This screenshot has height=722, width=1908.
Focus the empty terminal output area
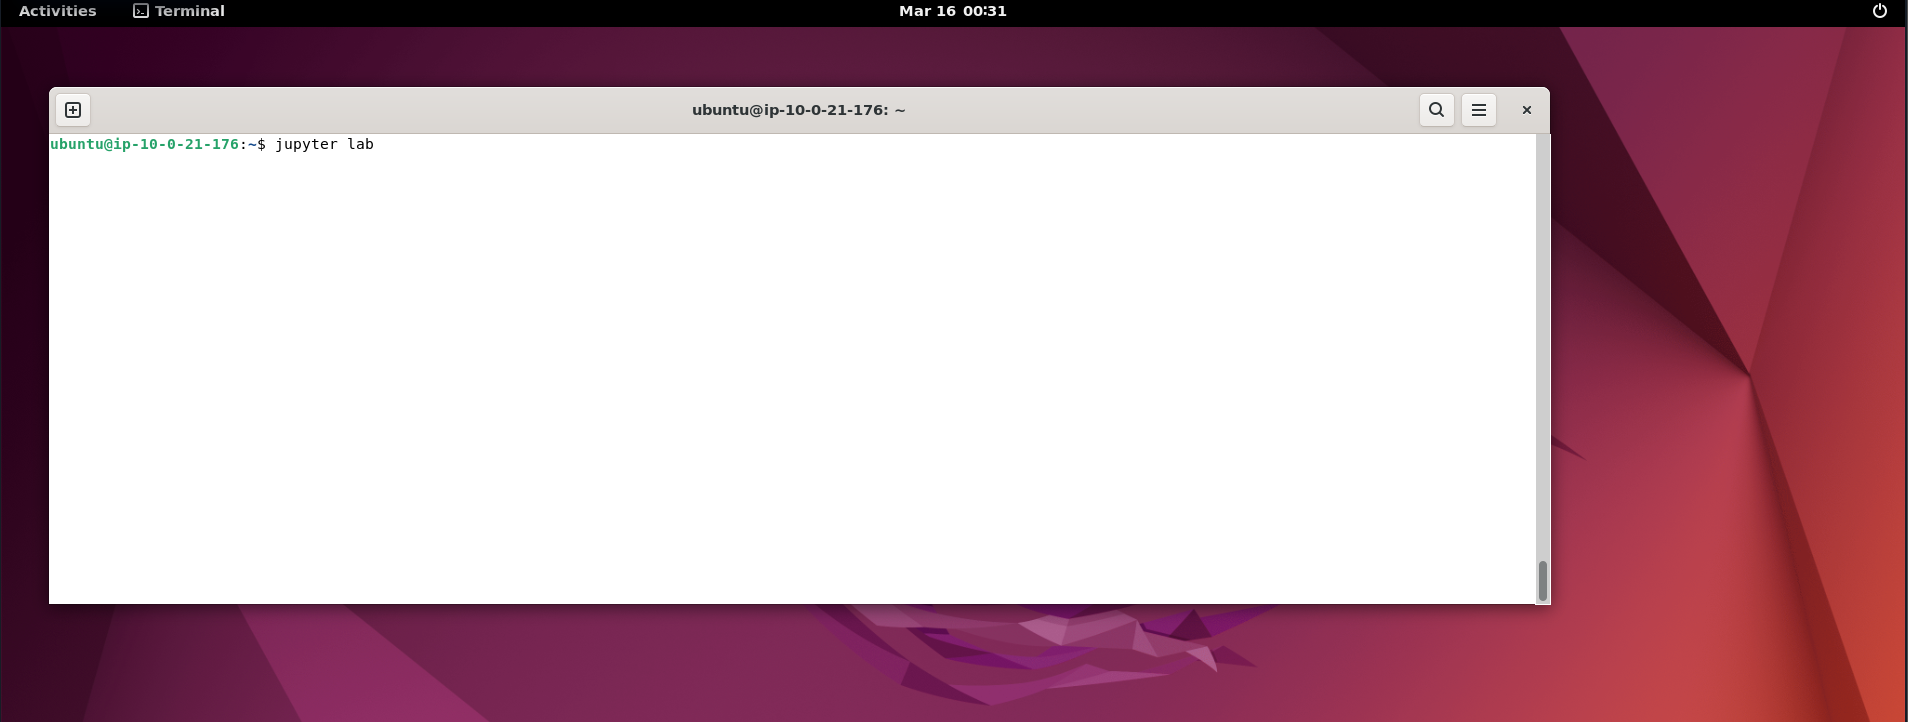click(790, 380)
